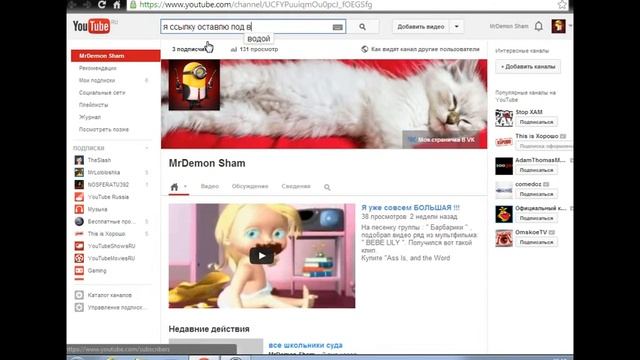640x360 pixels.
Task: Open the Сведения tab
Action: click(296, 187)
